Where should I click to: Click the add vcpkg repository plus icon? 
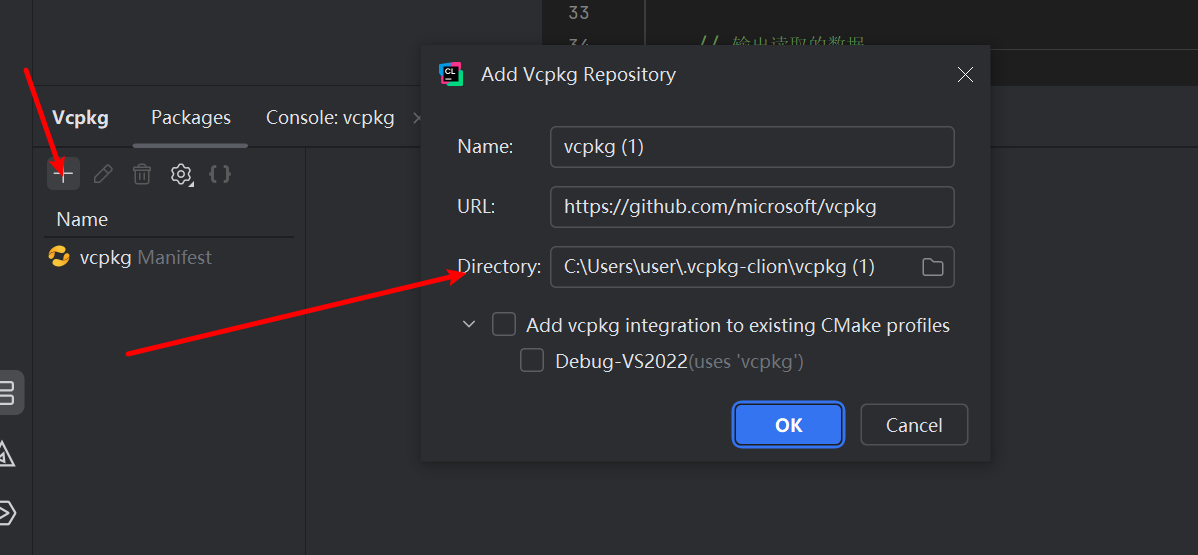coord(63,174)
